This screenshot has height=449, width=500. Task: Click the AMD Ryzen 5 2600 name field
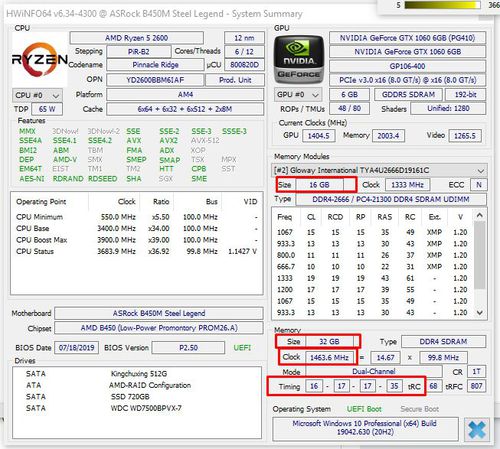tap(137, 38)
